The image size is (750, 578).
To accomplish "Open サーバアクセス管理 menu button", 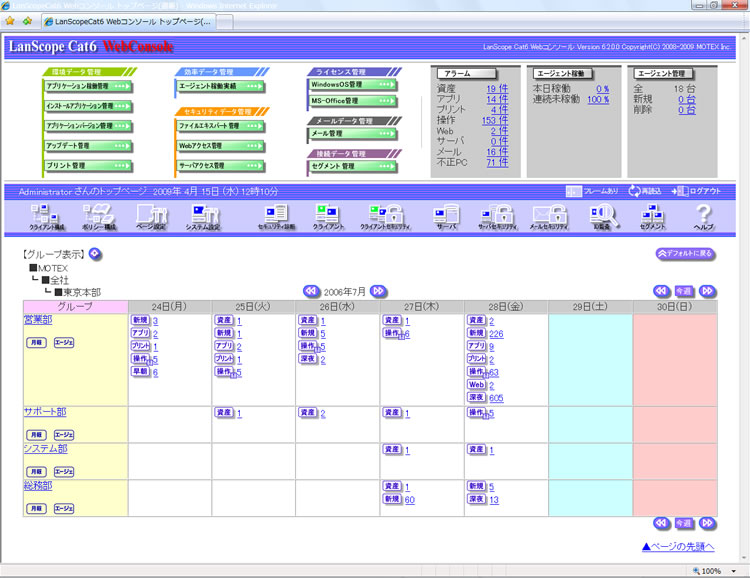I will tap(220, 166).
